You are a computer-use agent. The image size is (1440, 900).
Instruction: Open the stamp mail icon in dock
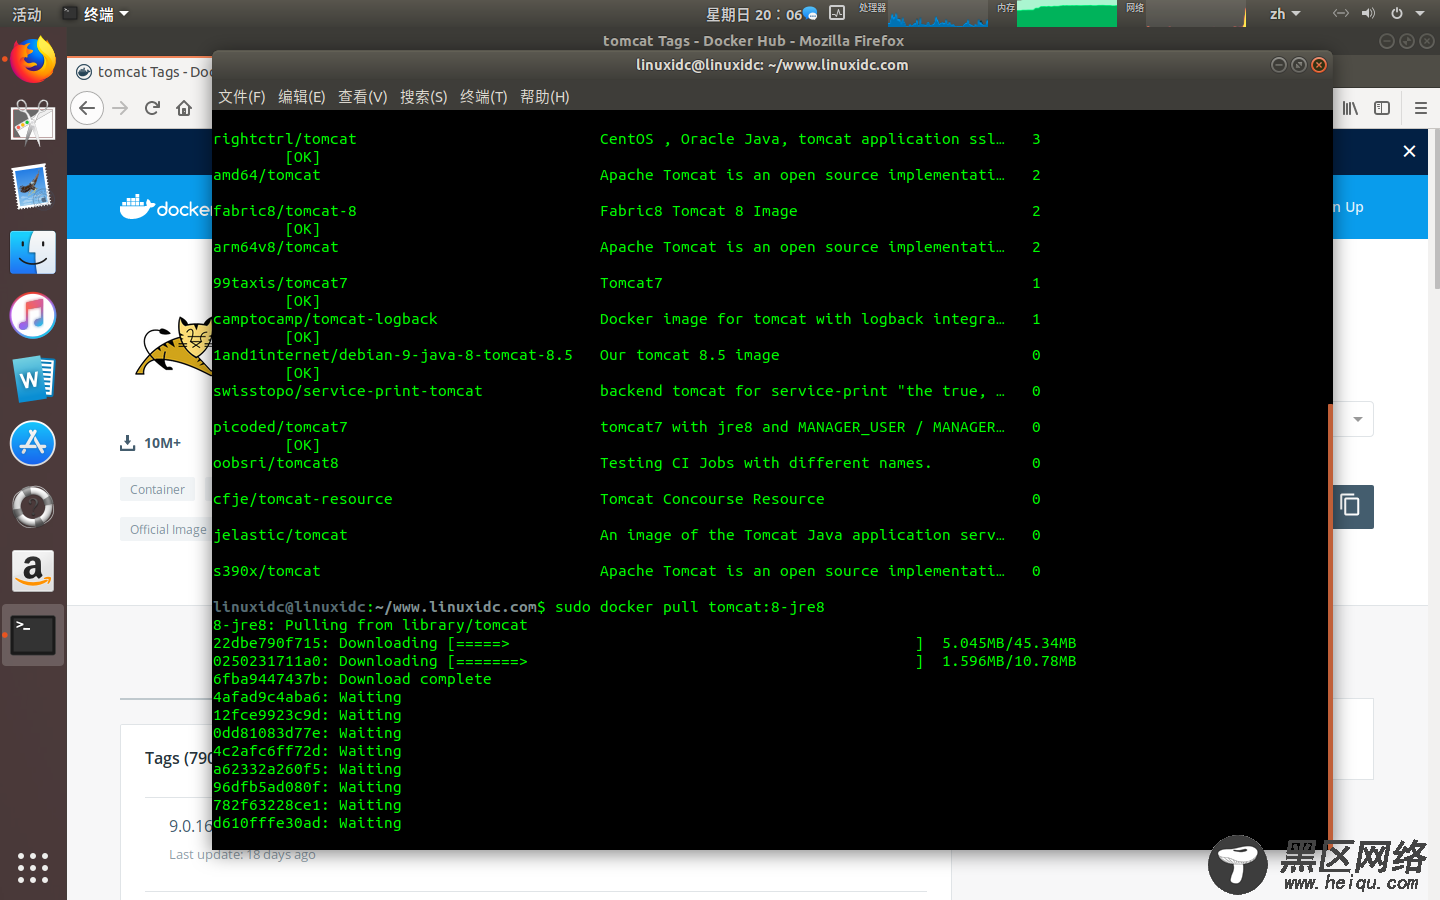coord(33,187)
